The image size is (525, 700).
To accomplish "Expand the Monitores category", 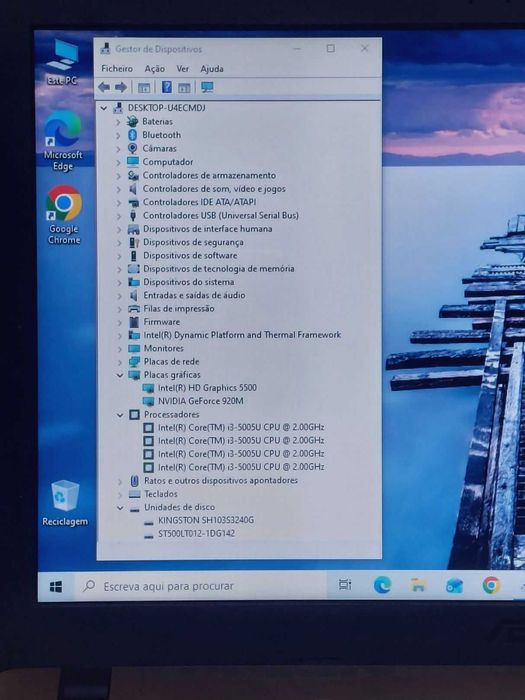I will coord(120,349).
